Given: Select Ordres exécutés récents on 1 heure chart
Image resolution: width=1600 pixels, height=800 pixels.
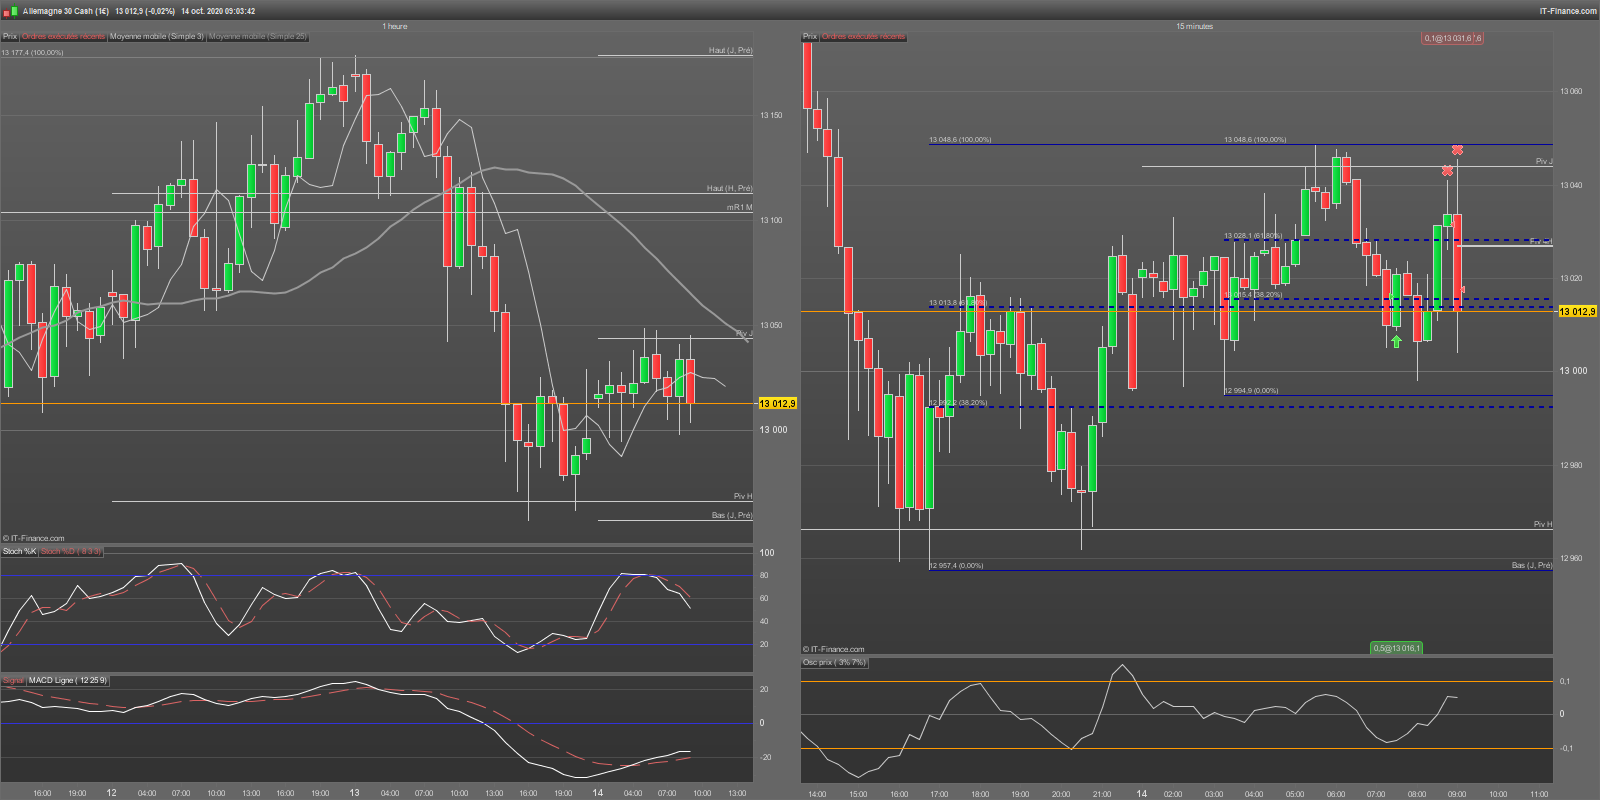Looking at the screenshot, I should [x=63, y=37].
